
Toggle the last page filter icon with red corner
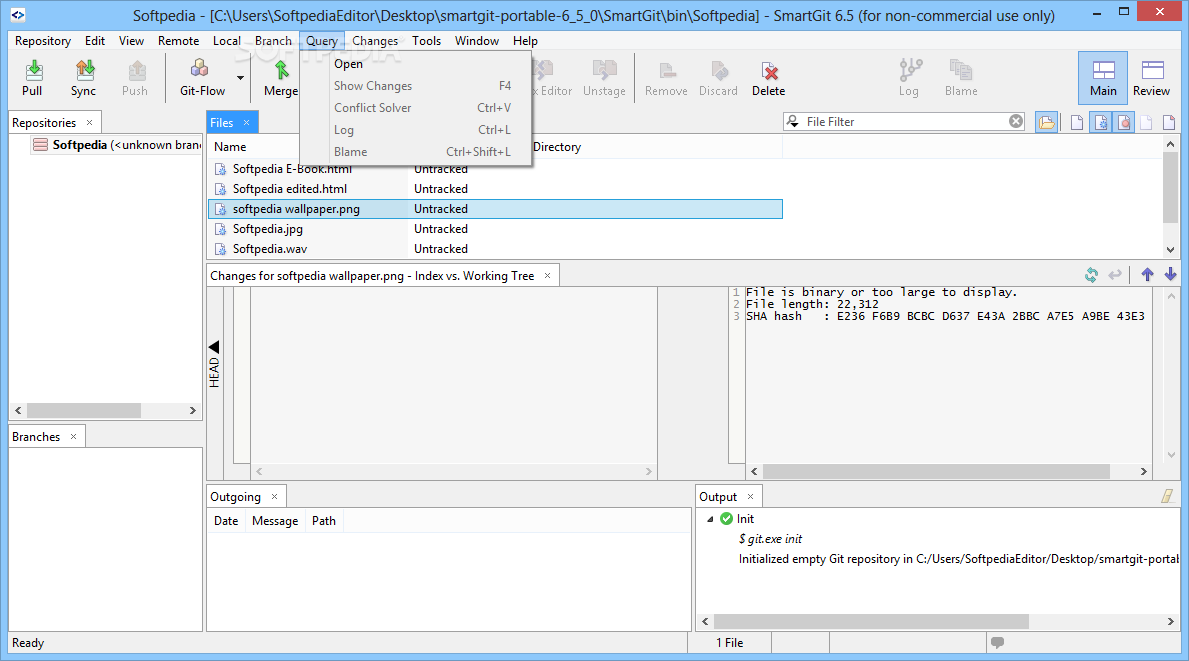point(1169,122)
